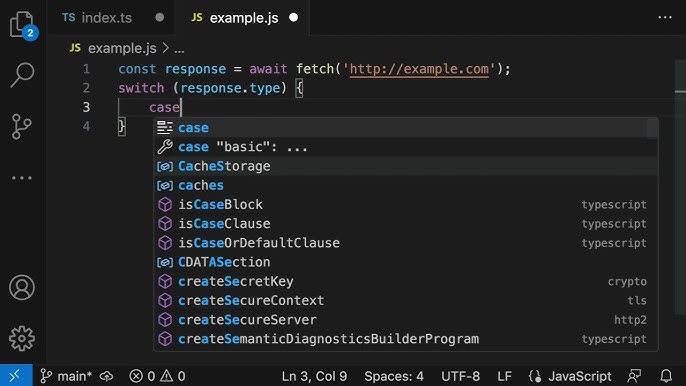
Task: Open notifications bell in status bar
Action: click(x=666, y=376)
